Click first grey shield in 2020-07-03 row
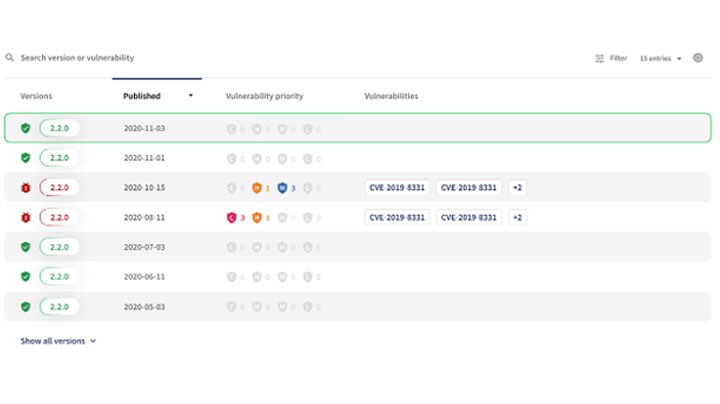 tap(231, 247)
